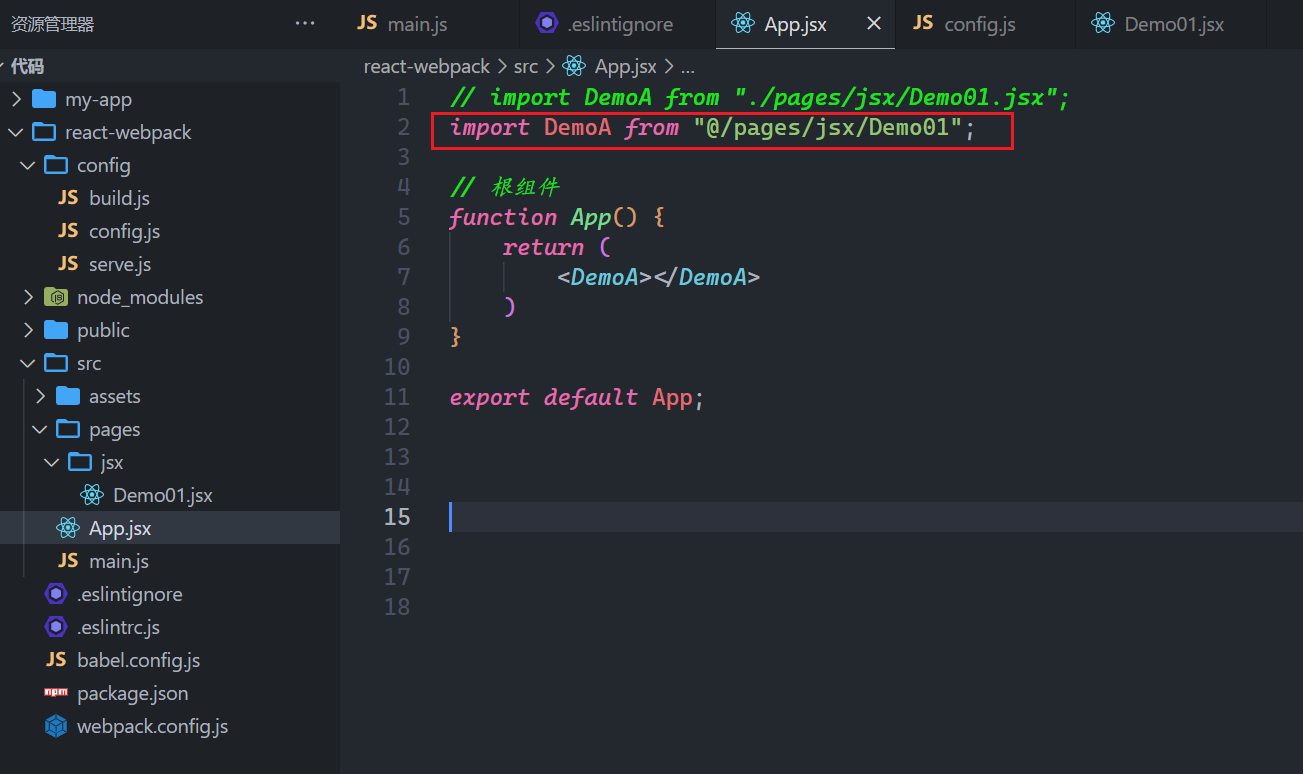Screen dimensions: 1303x774
Task: Click the pages folder icon
Action: point(68,429)
